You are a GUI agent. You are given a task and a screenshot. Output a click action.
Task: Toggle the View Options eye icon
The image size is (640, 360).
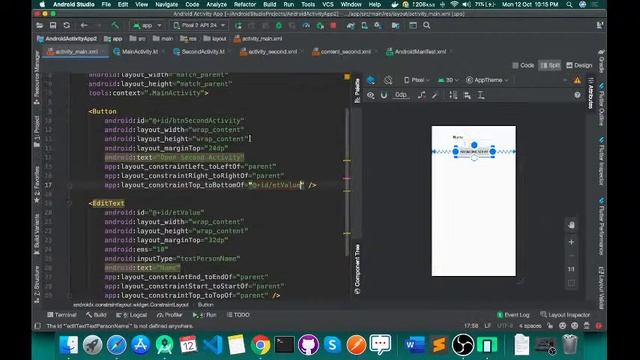point(371,95)
